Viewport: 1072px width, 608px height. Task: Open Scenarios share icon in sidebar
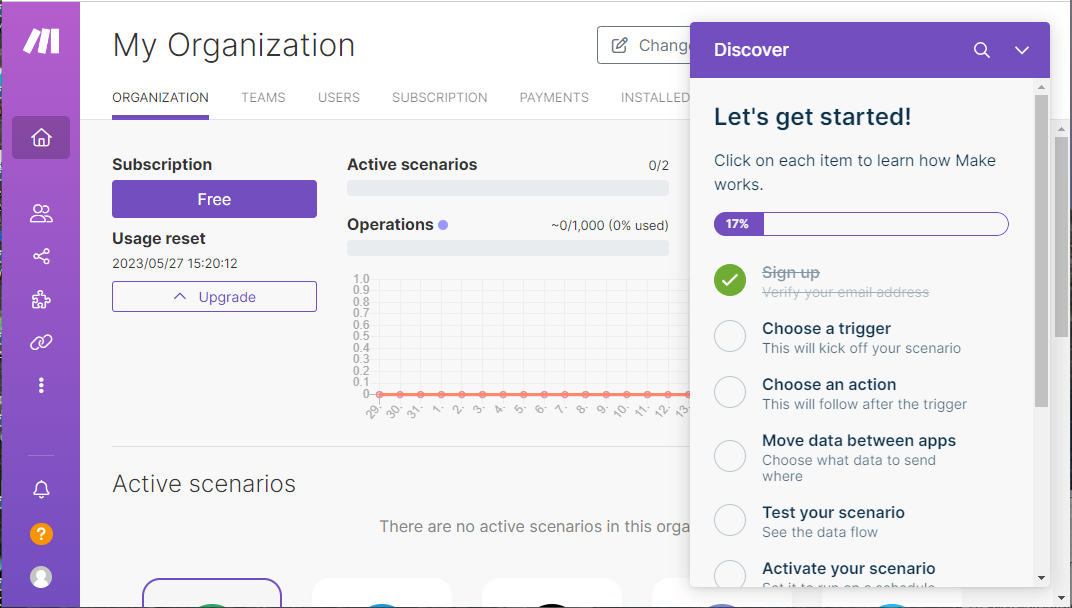tap(41, 256)
